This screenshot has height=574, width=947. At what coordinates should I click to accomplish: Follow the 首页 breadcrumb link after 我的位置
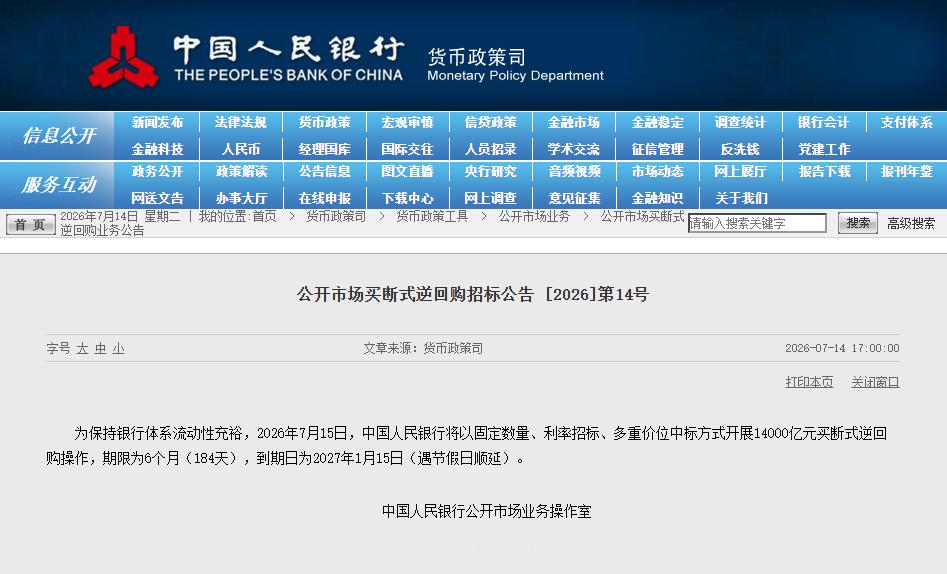(264, 216)
